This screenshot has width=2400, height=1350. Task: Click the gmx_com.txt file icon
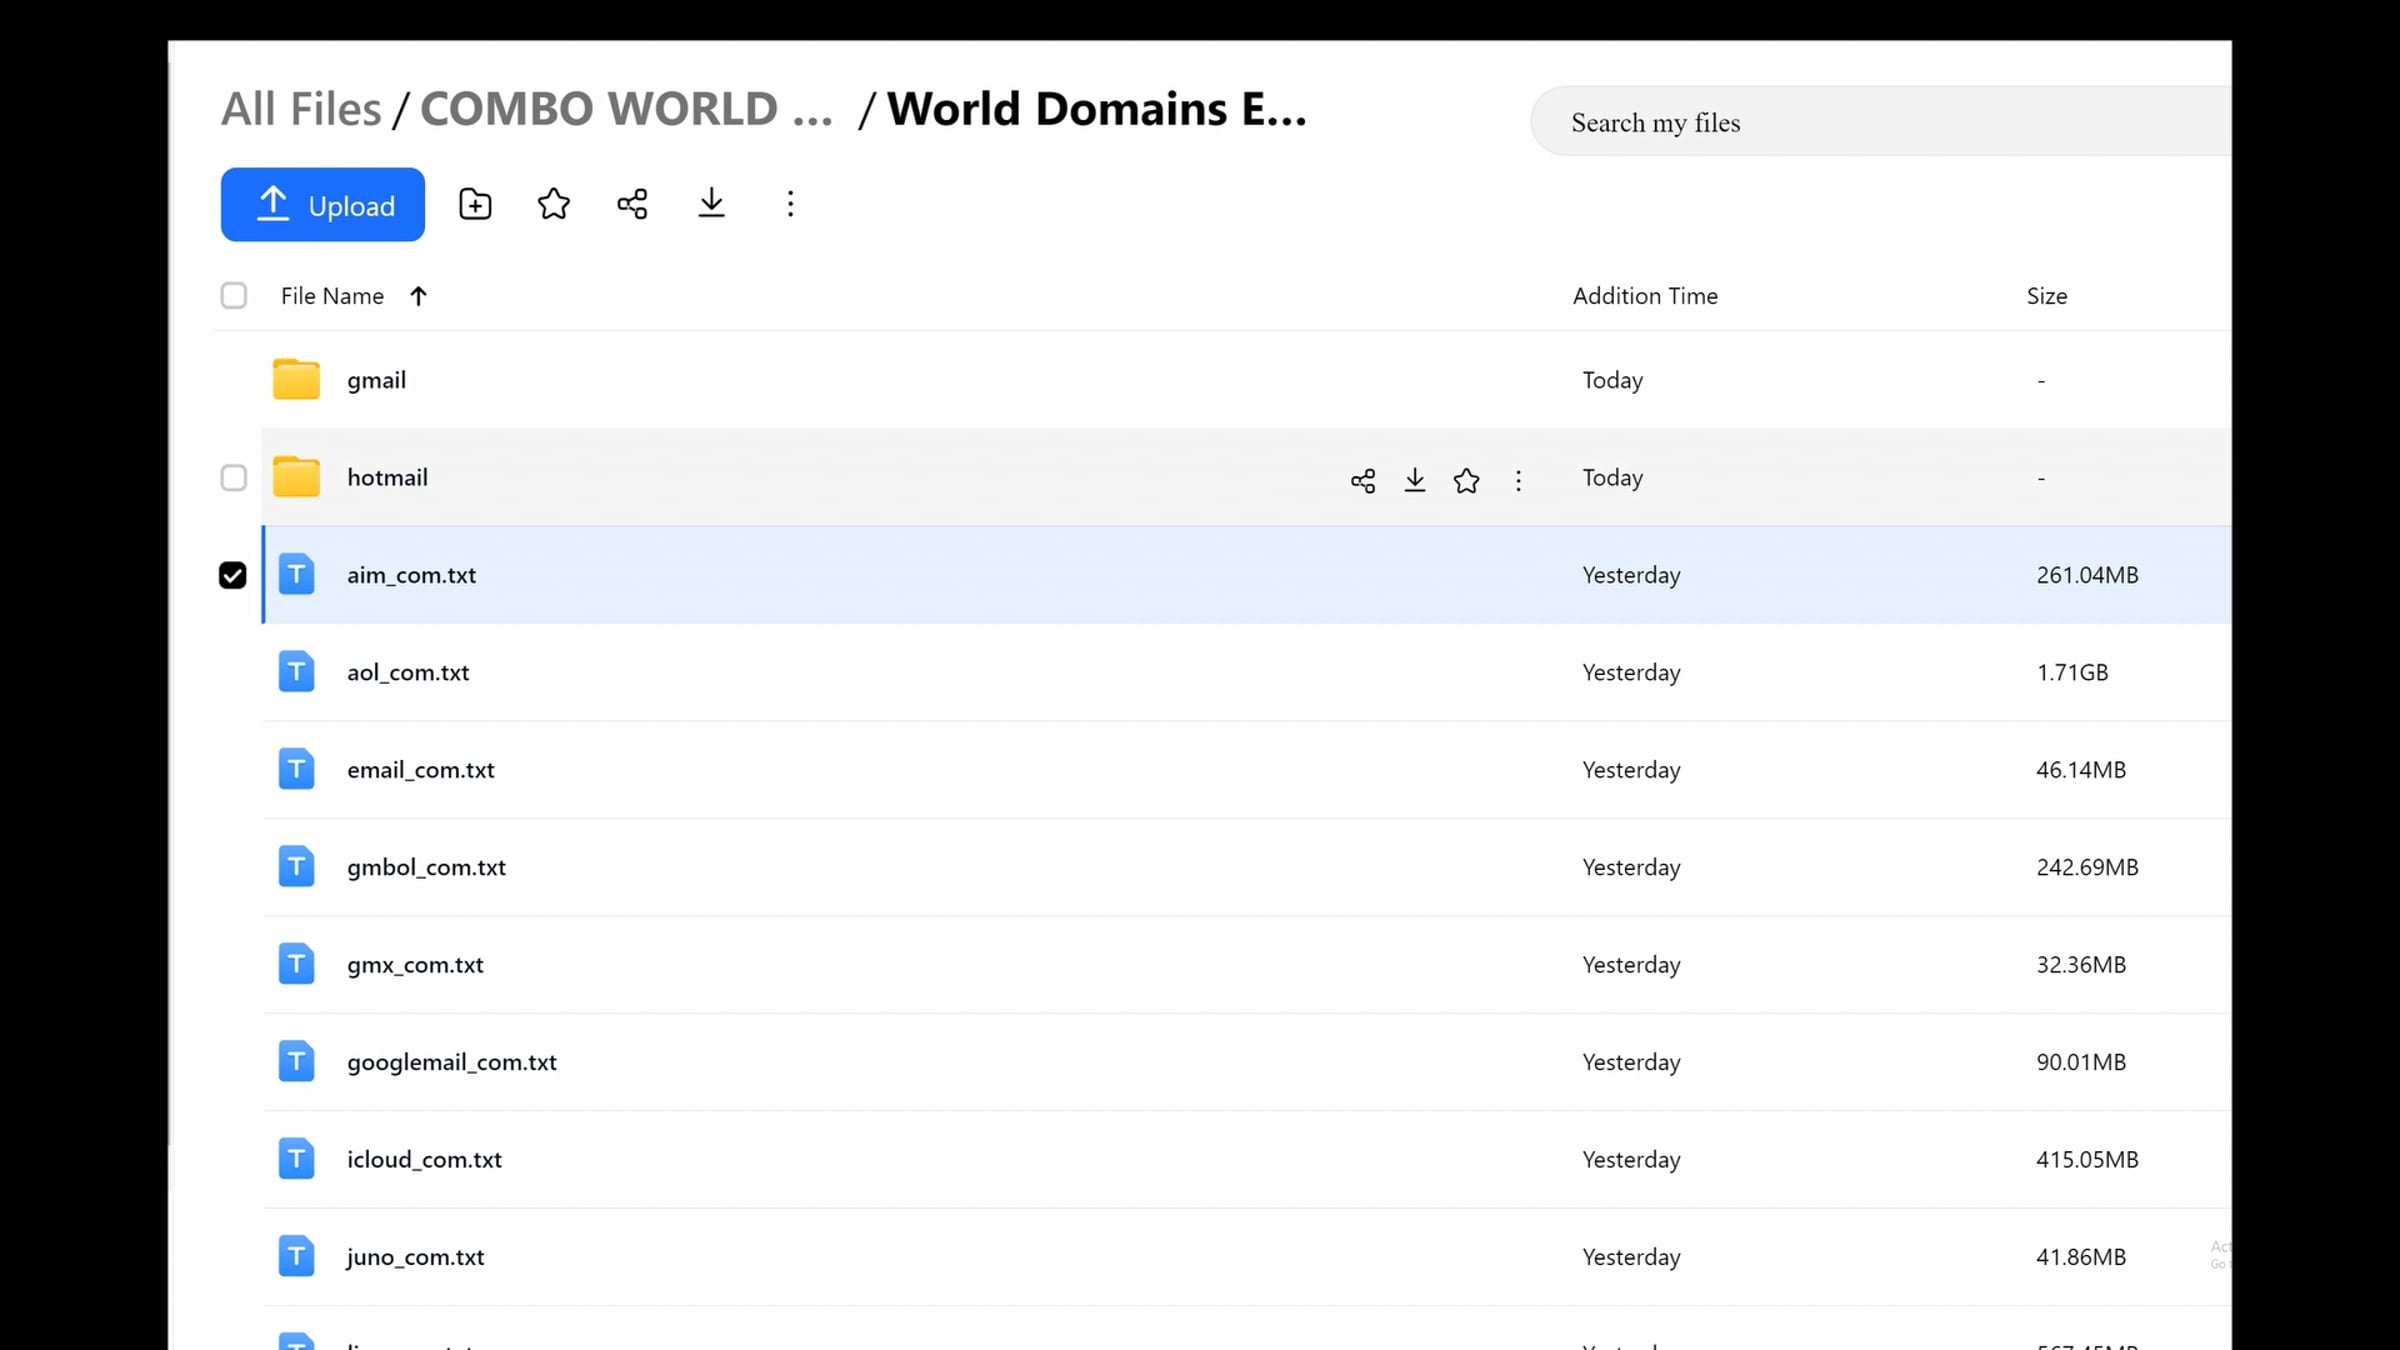click(x=296, y=964)
